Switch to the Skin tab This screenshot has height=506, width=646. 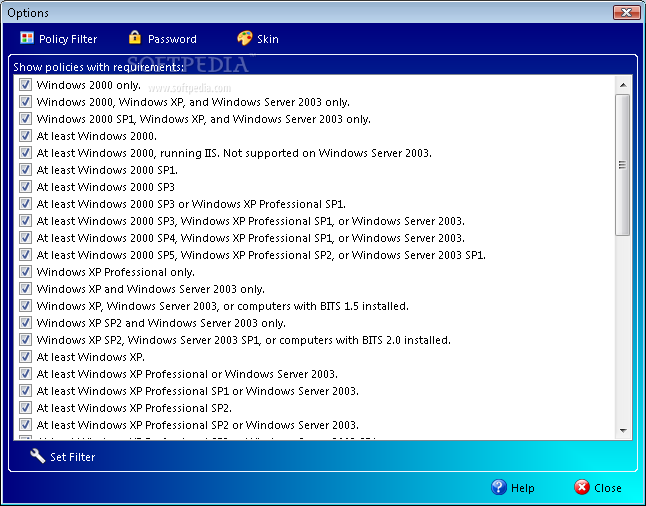click(x=258, y=38)
